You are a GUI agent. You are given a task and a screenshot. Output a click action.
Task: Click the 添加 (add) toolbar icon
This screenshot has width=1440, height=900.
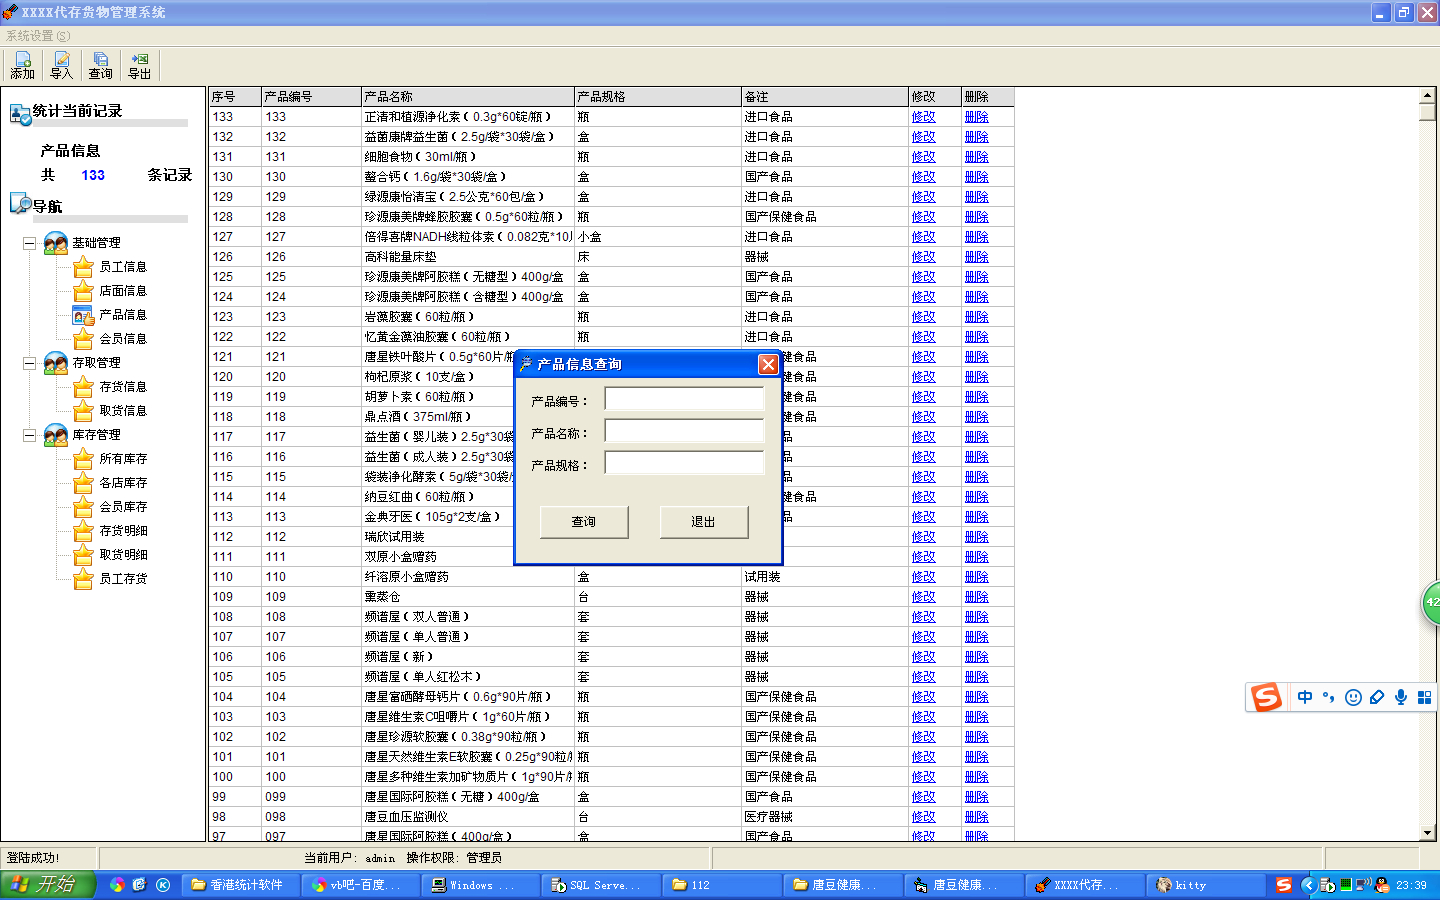(22, 66)
